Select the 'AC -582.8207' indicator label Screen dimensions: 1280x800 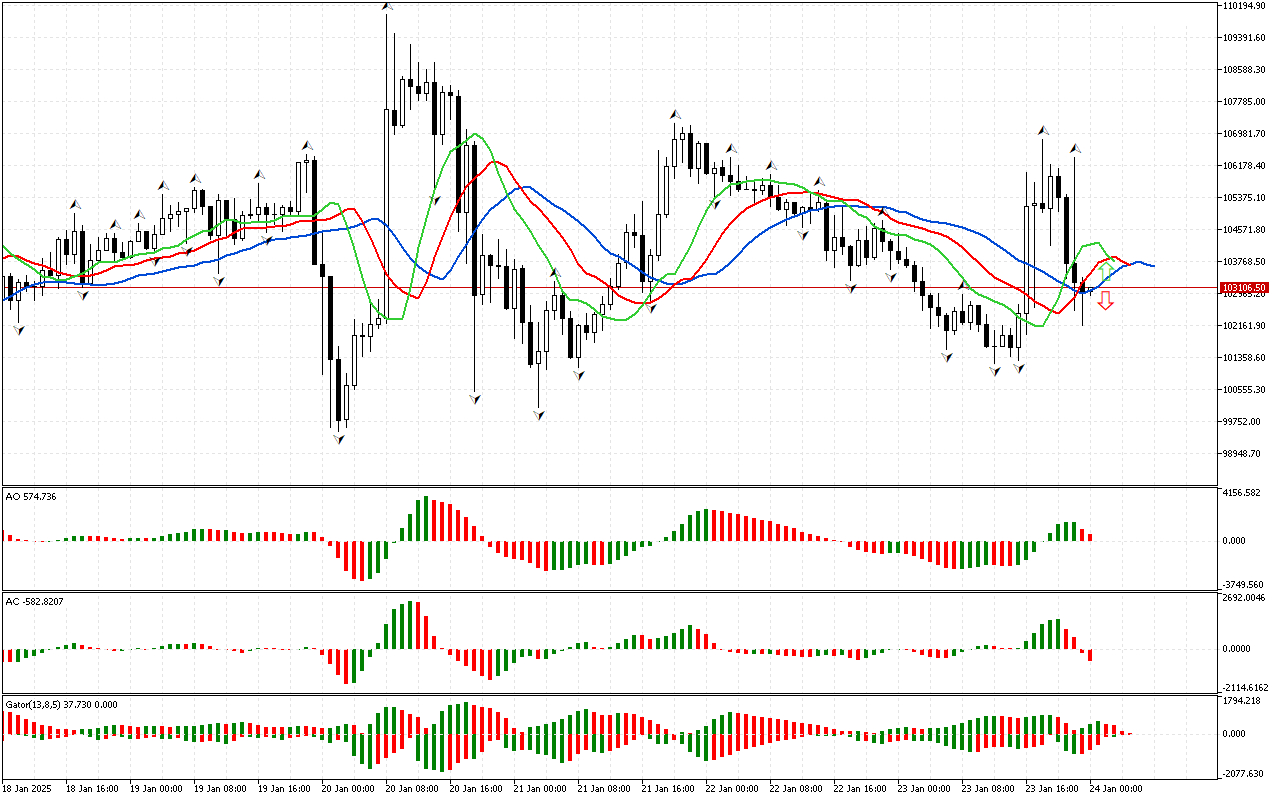(35, 602)
